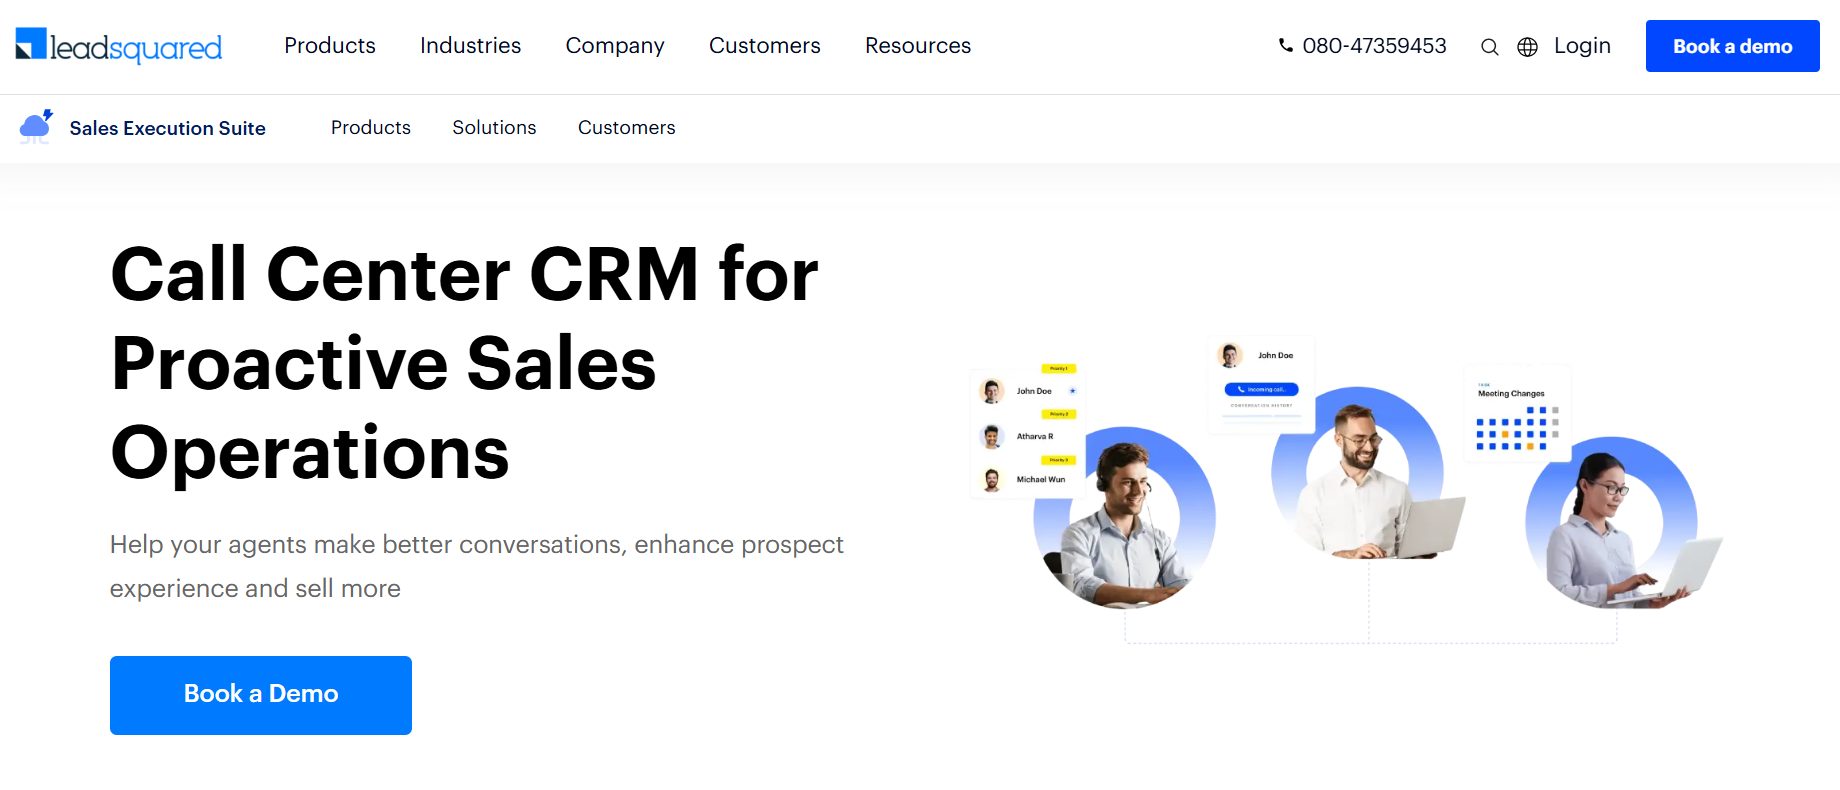
Task: Open Customers in the suite submenu
Action: coord(627,127)
